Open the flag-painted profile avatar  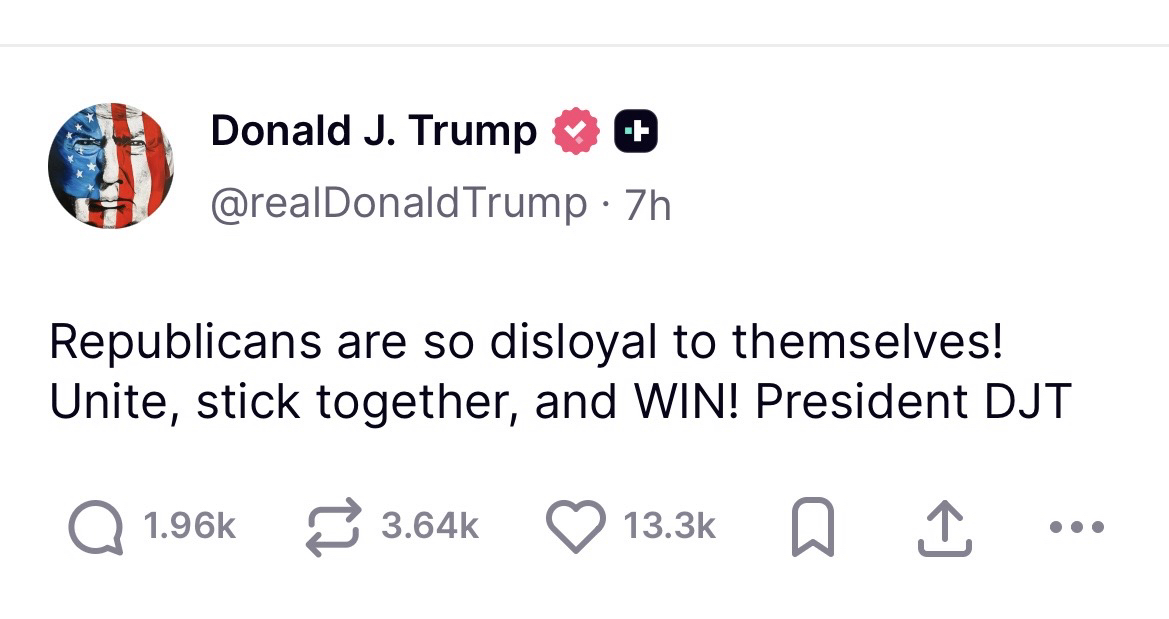point(111,166)
